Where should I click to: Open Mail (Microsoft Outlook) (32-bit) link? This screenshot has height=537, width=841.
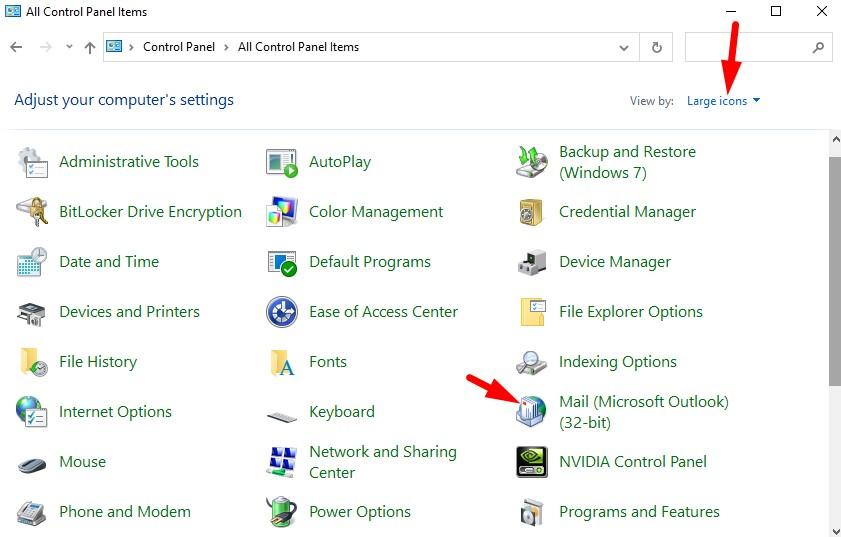tap(644, 412)
